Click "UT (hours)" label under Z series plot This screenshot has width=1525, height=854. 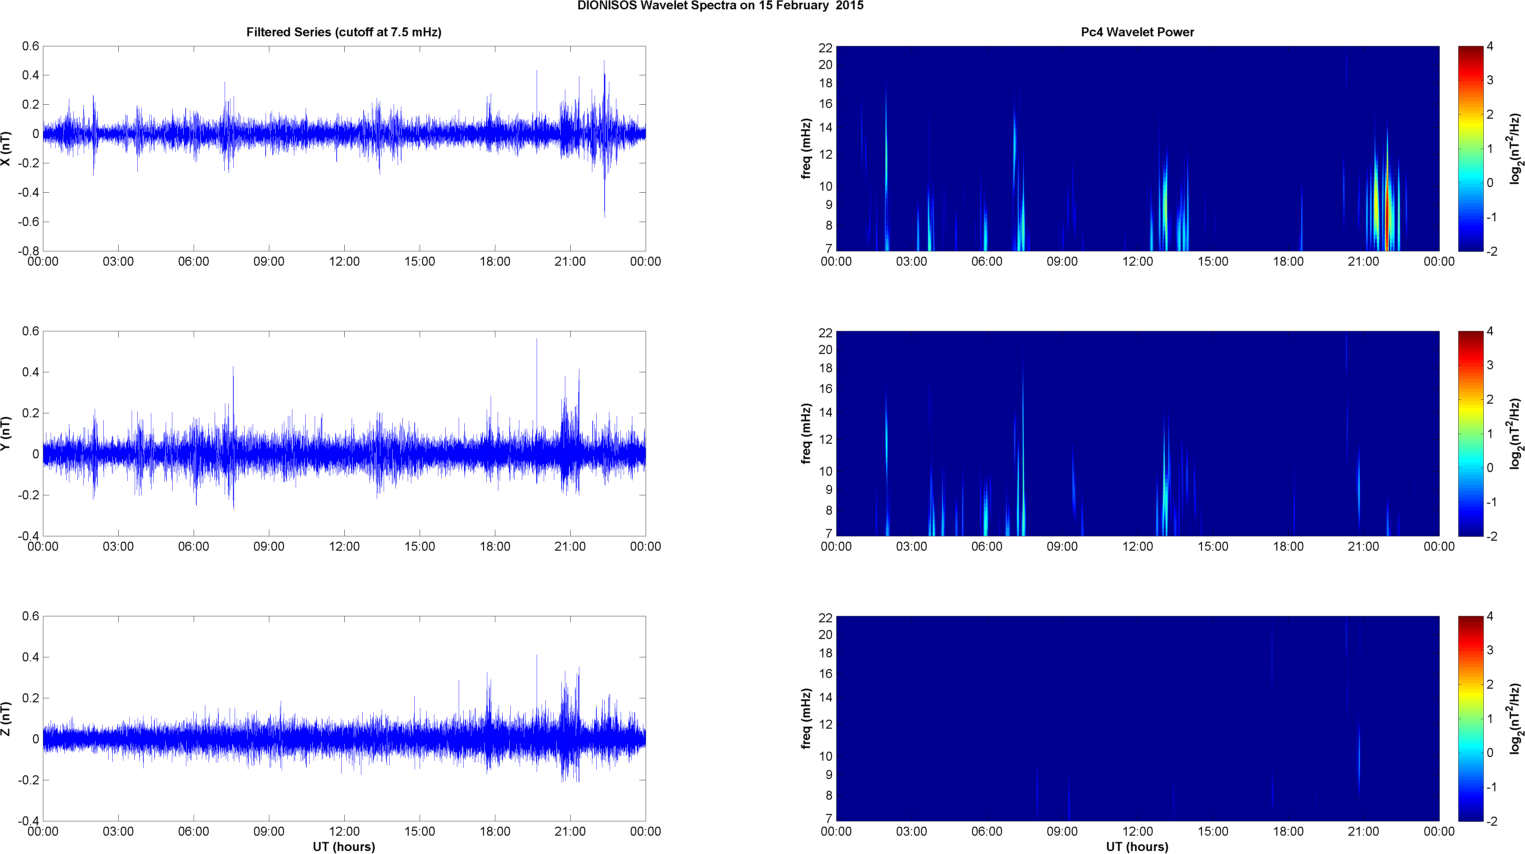coord(344,847)
